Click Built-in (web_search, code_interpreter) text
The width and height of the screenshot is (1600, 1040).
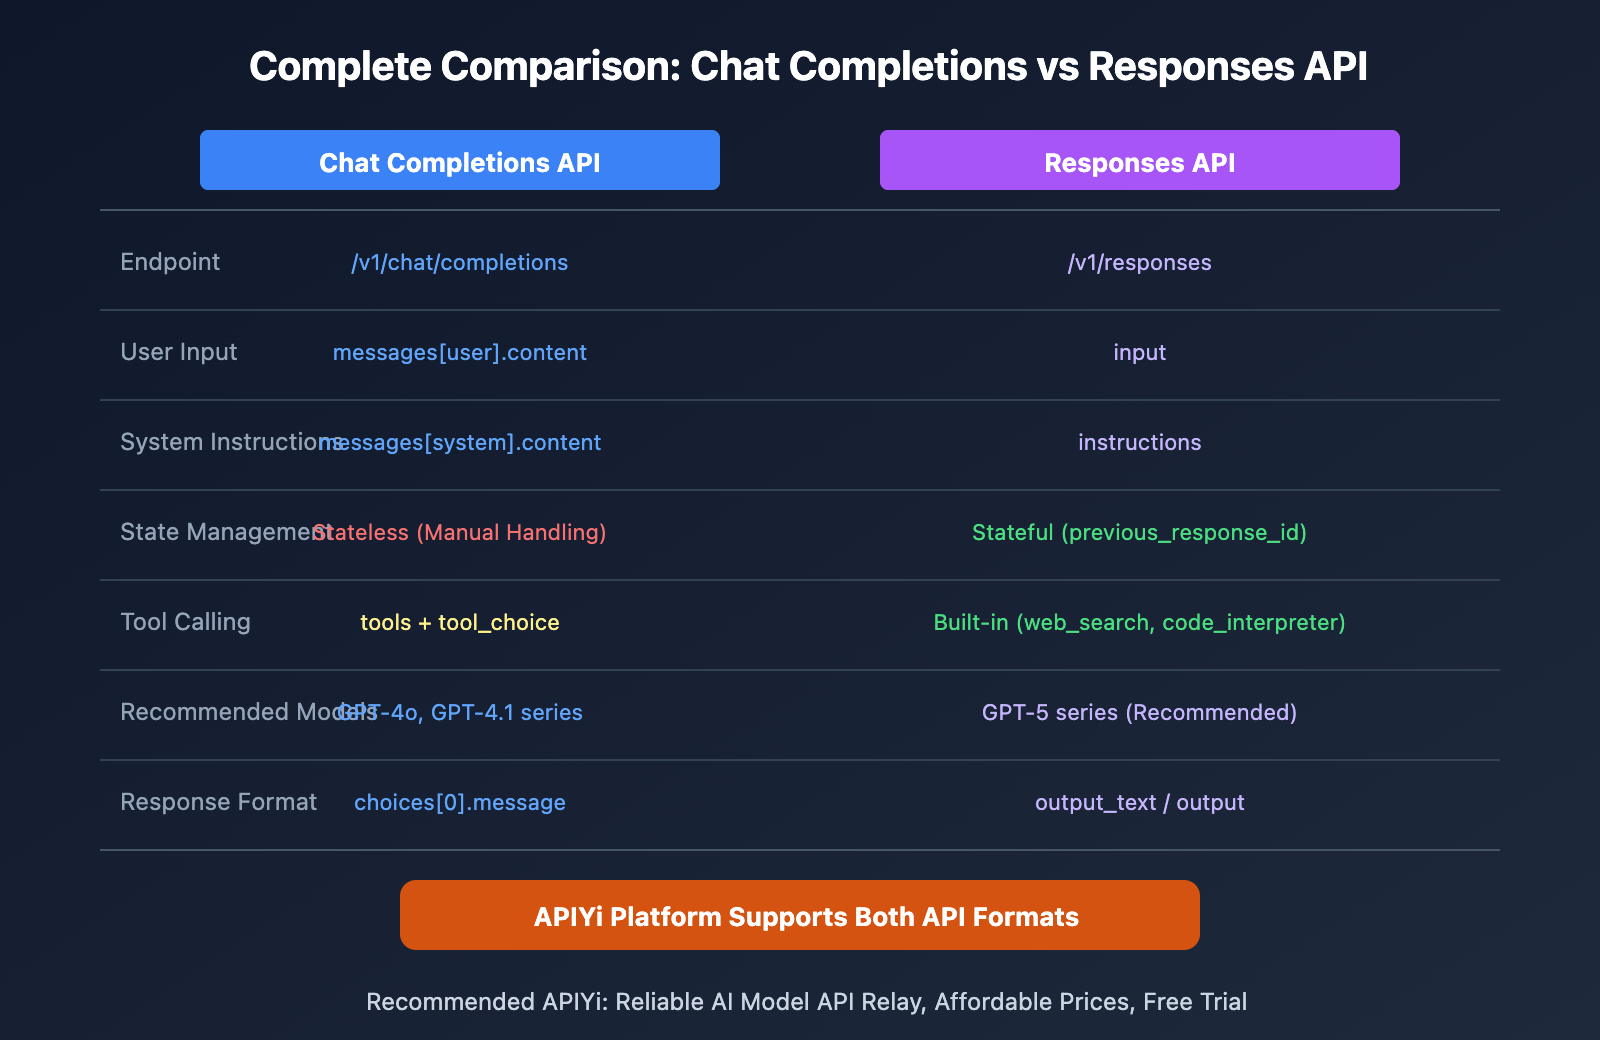pos(1139,622)
